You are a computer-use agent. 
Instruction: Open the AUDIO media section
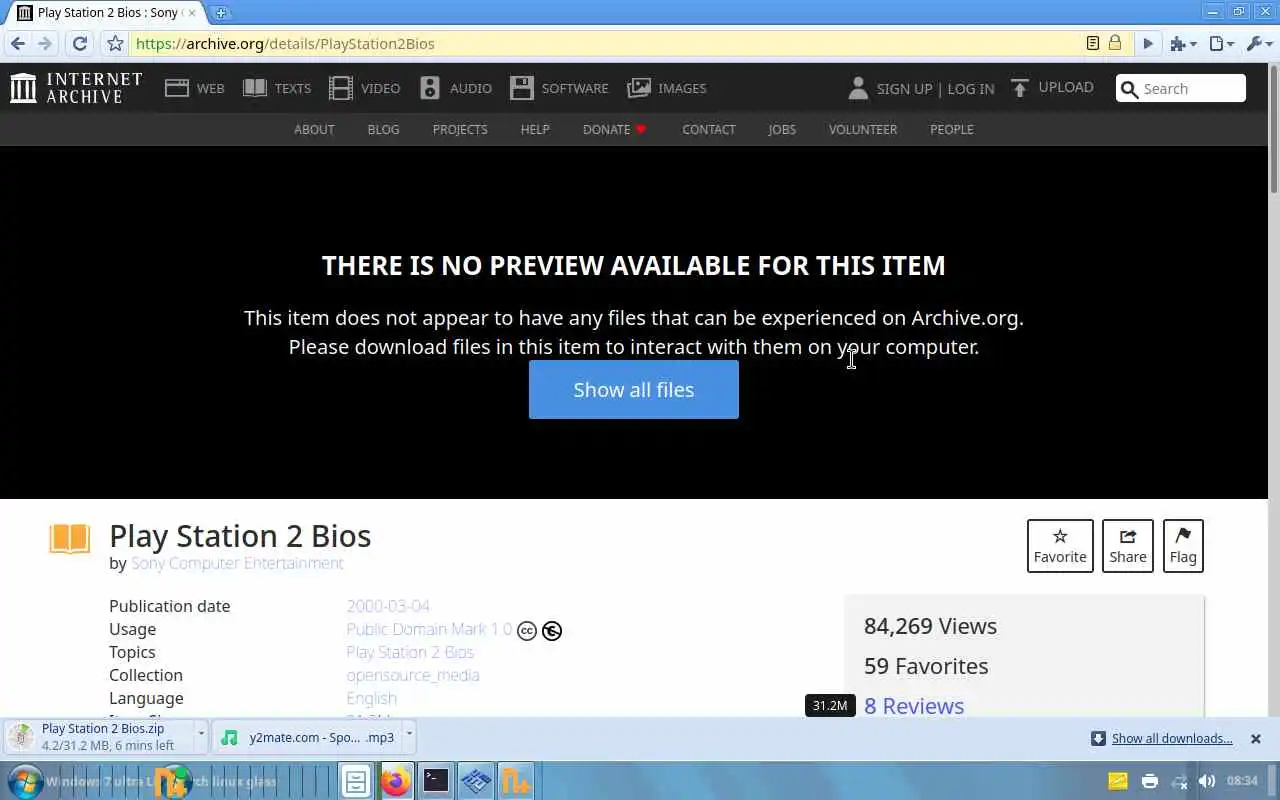click(x=455, y=88)
